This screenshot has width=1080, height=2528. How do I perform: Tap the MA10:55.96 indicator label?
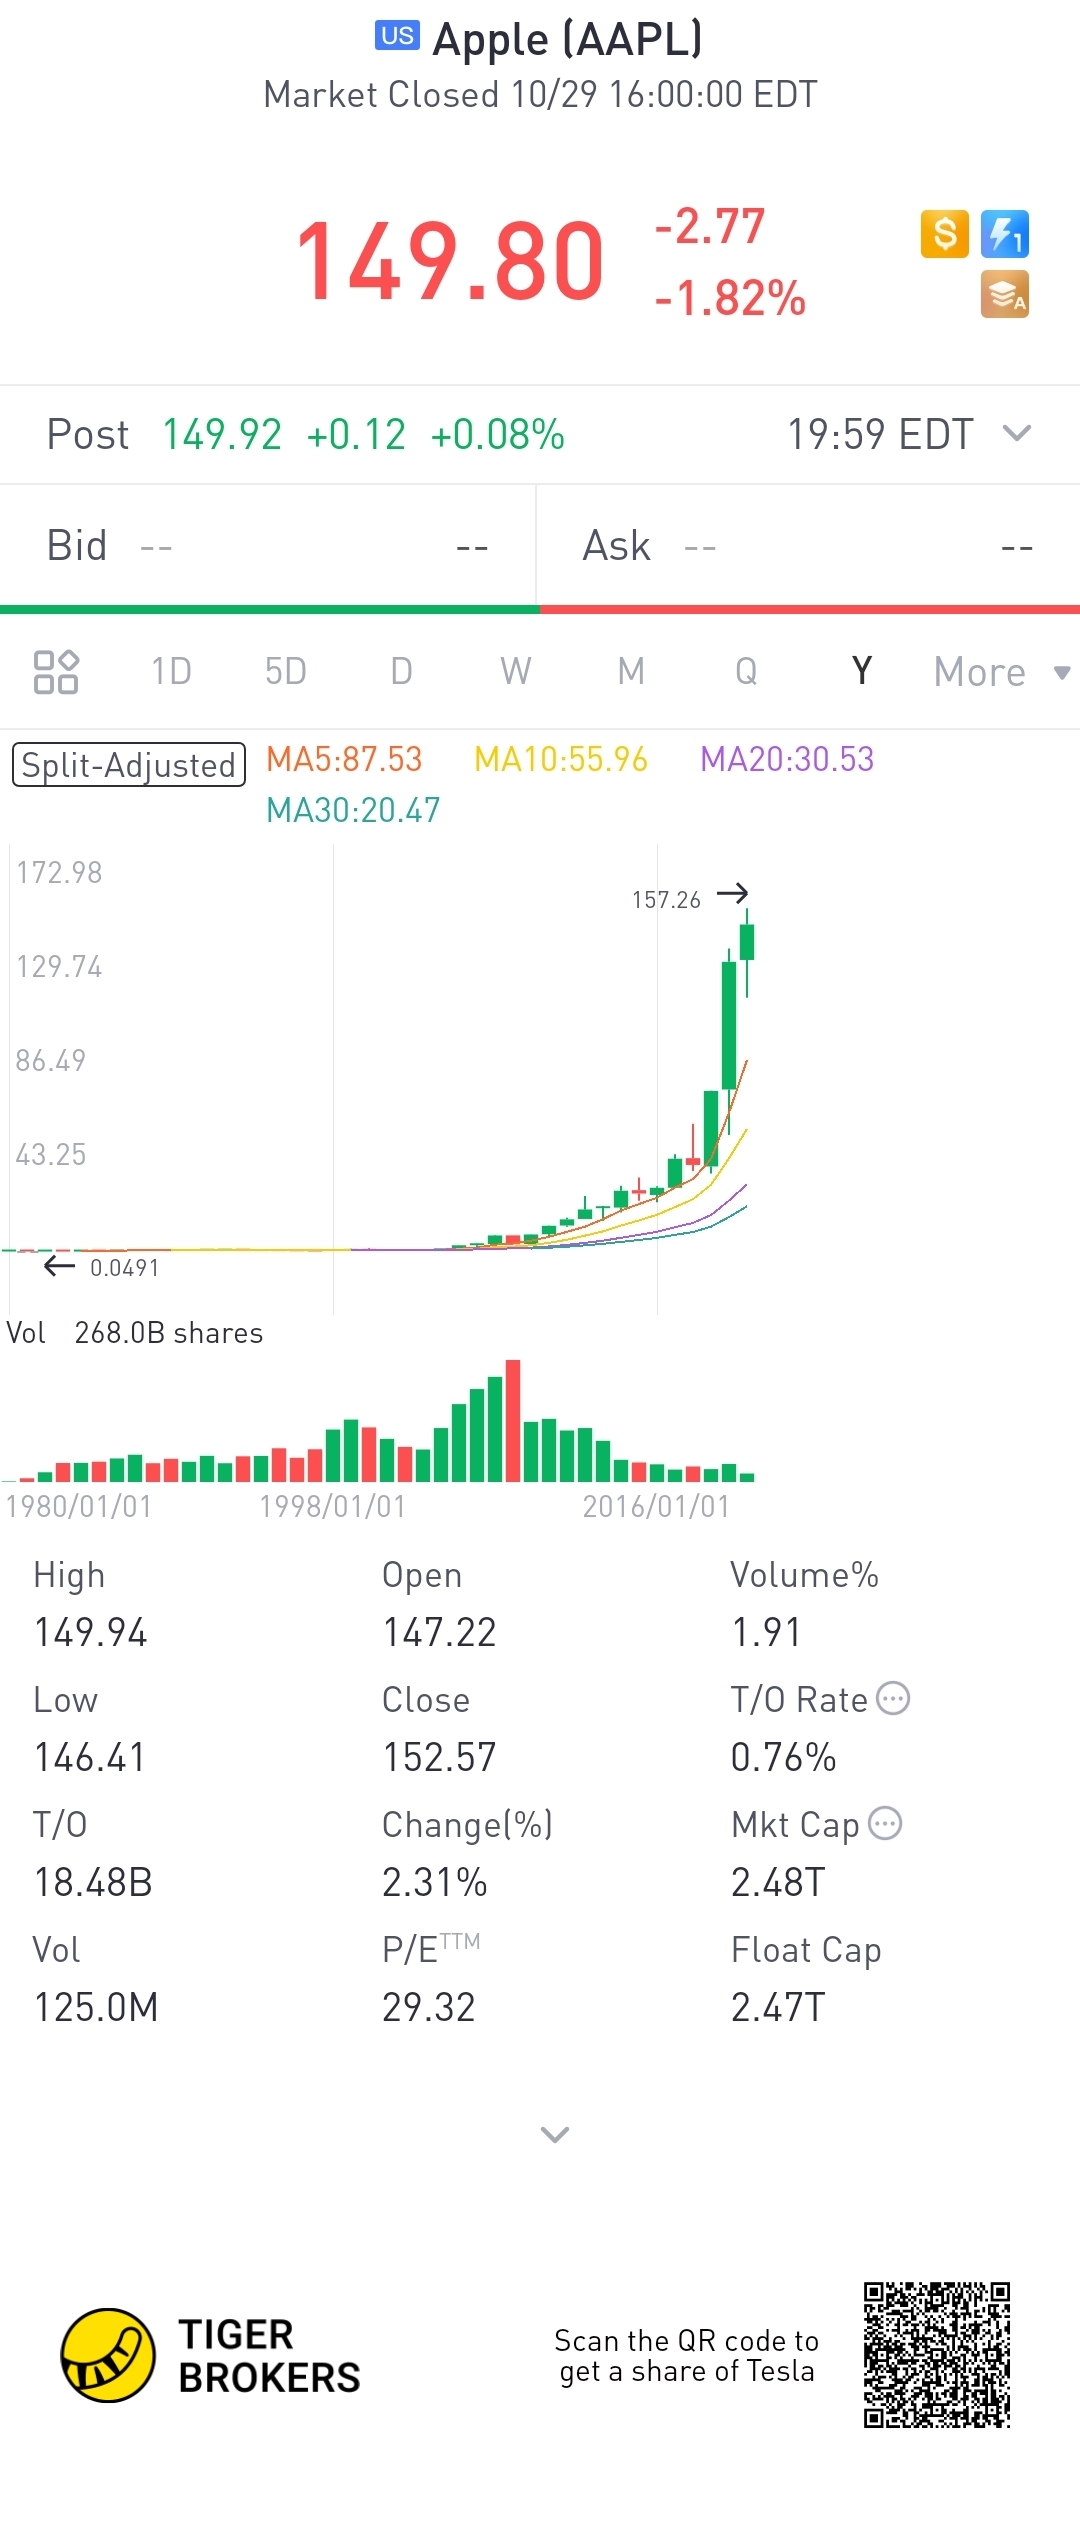pyautogui.click(x=561, y=759)
